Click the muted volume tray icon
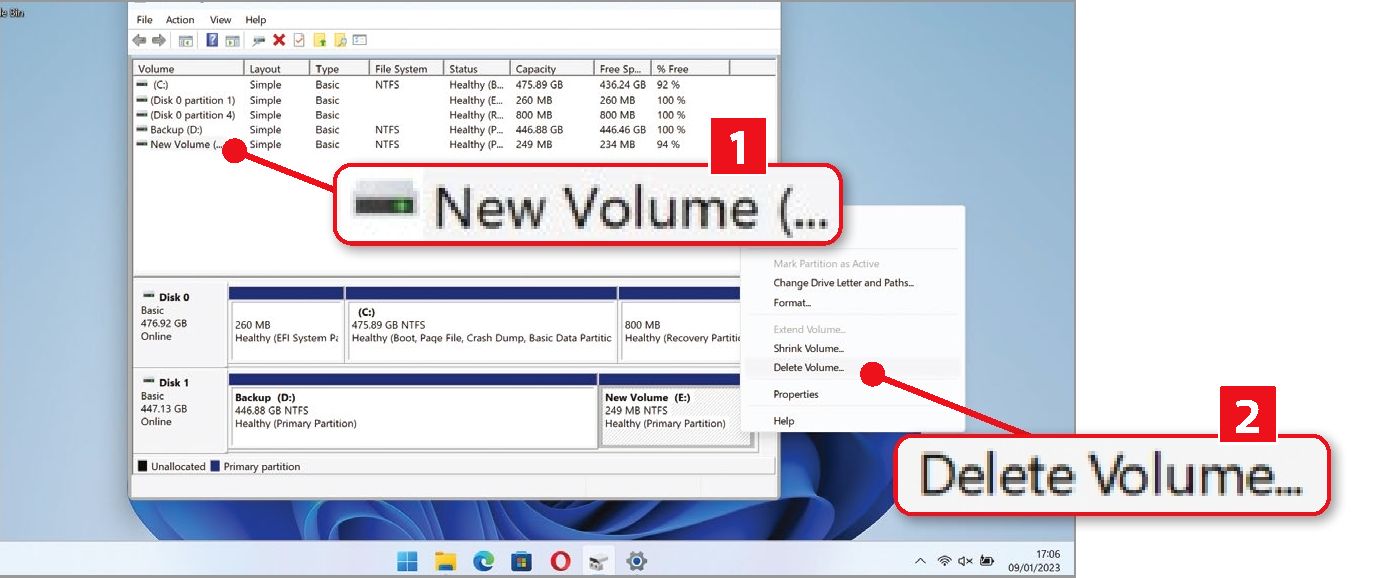Image resolution: width=1375 pixels, height=578 pixels. [x=965, y=561]
